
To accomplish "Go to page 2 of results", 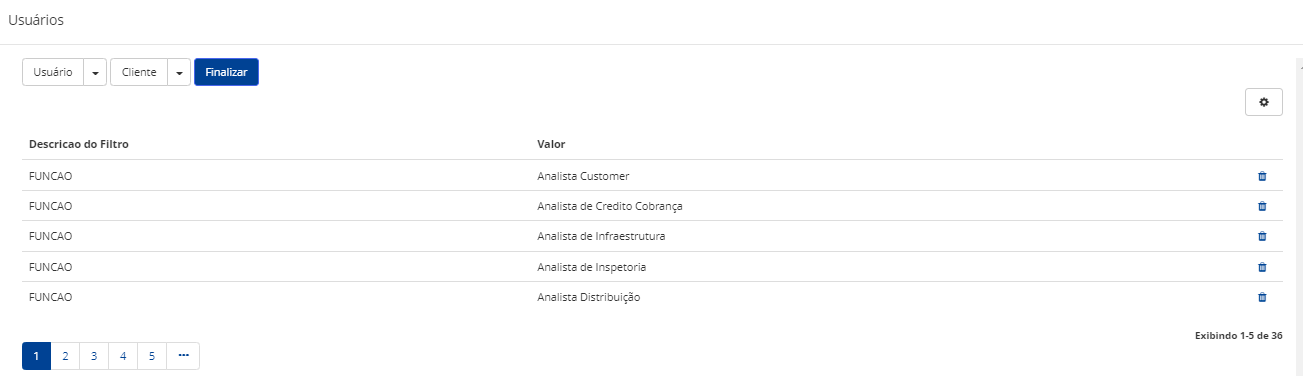I will tap(65, 356).
